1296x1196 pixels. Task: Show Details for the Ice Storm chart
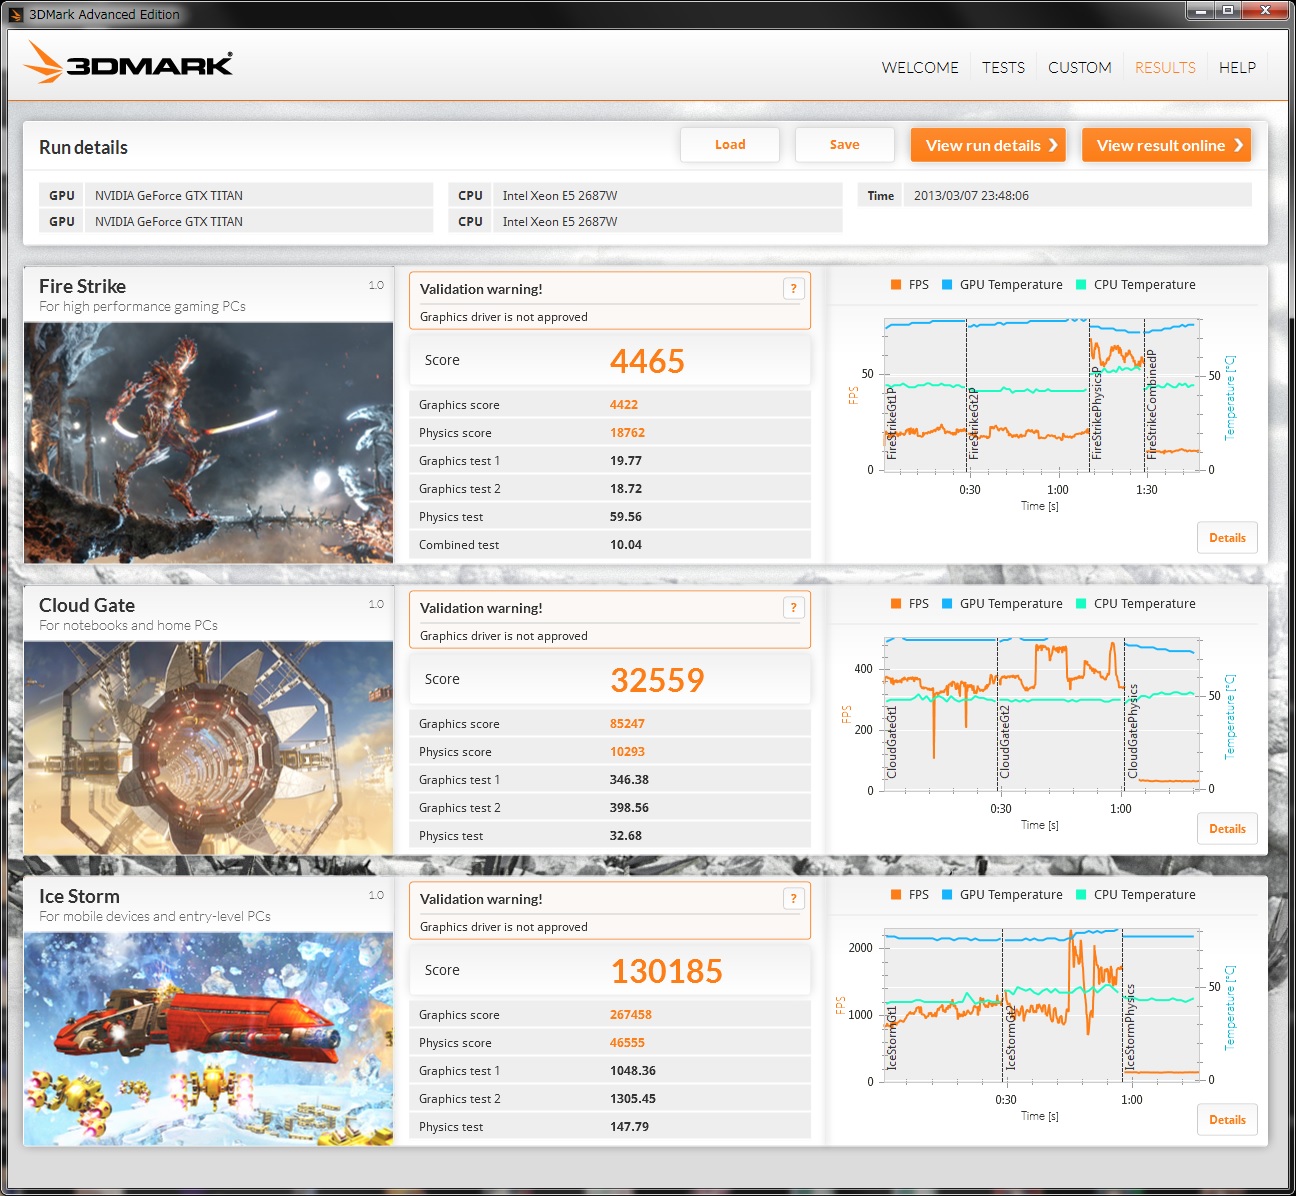pyautogui.click(x=1227, y=1120)
